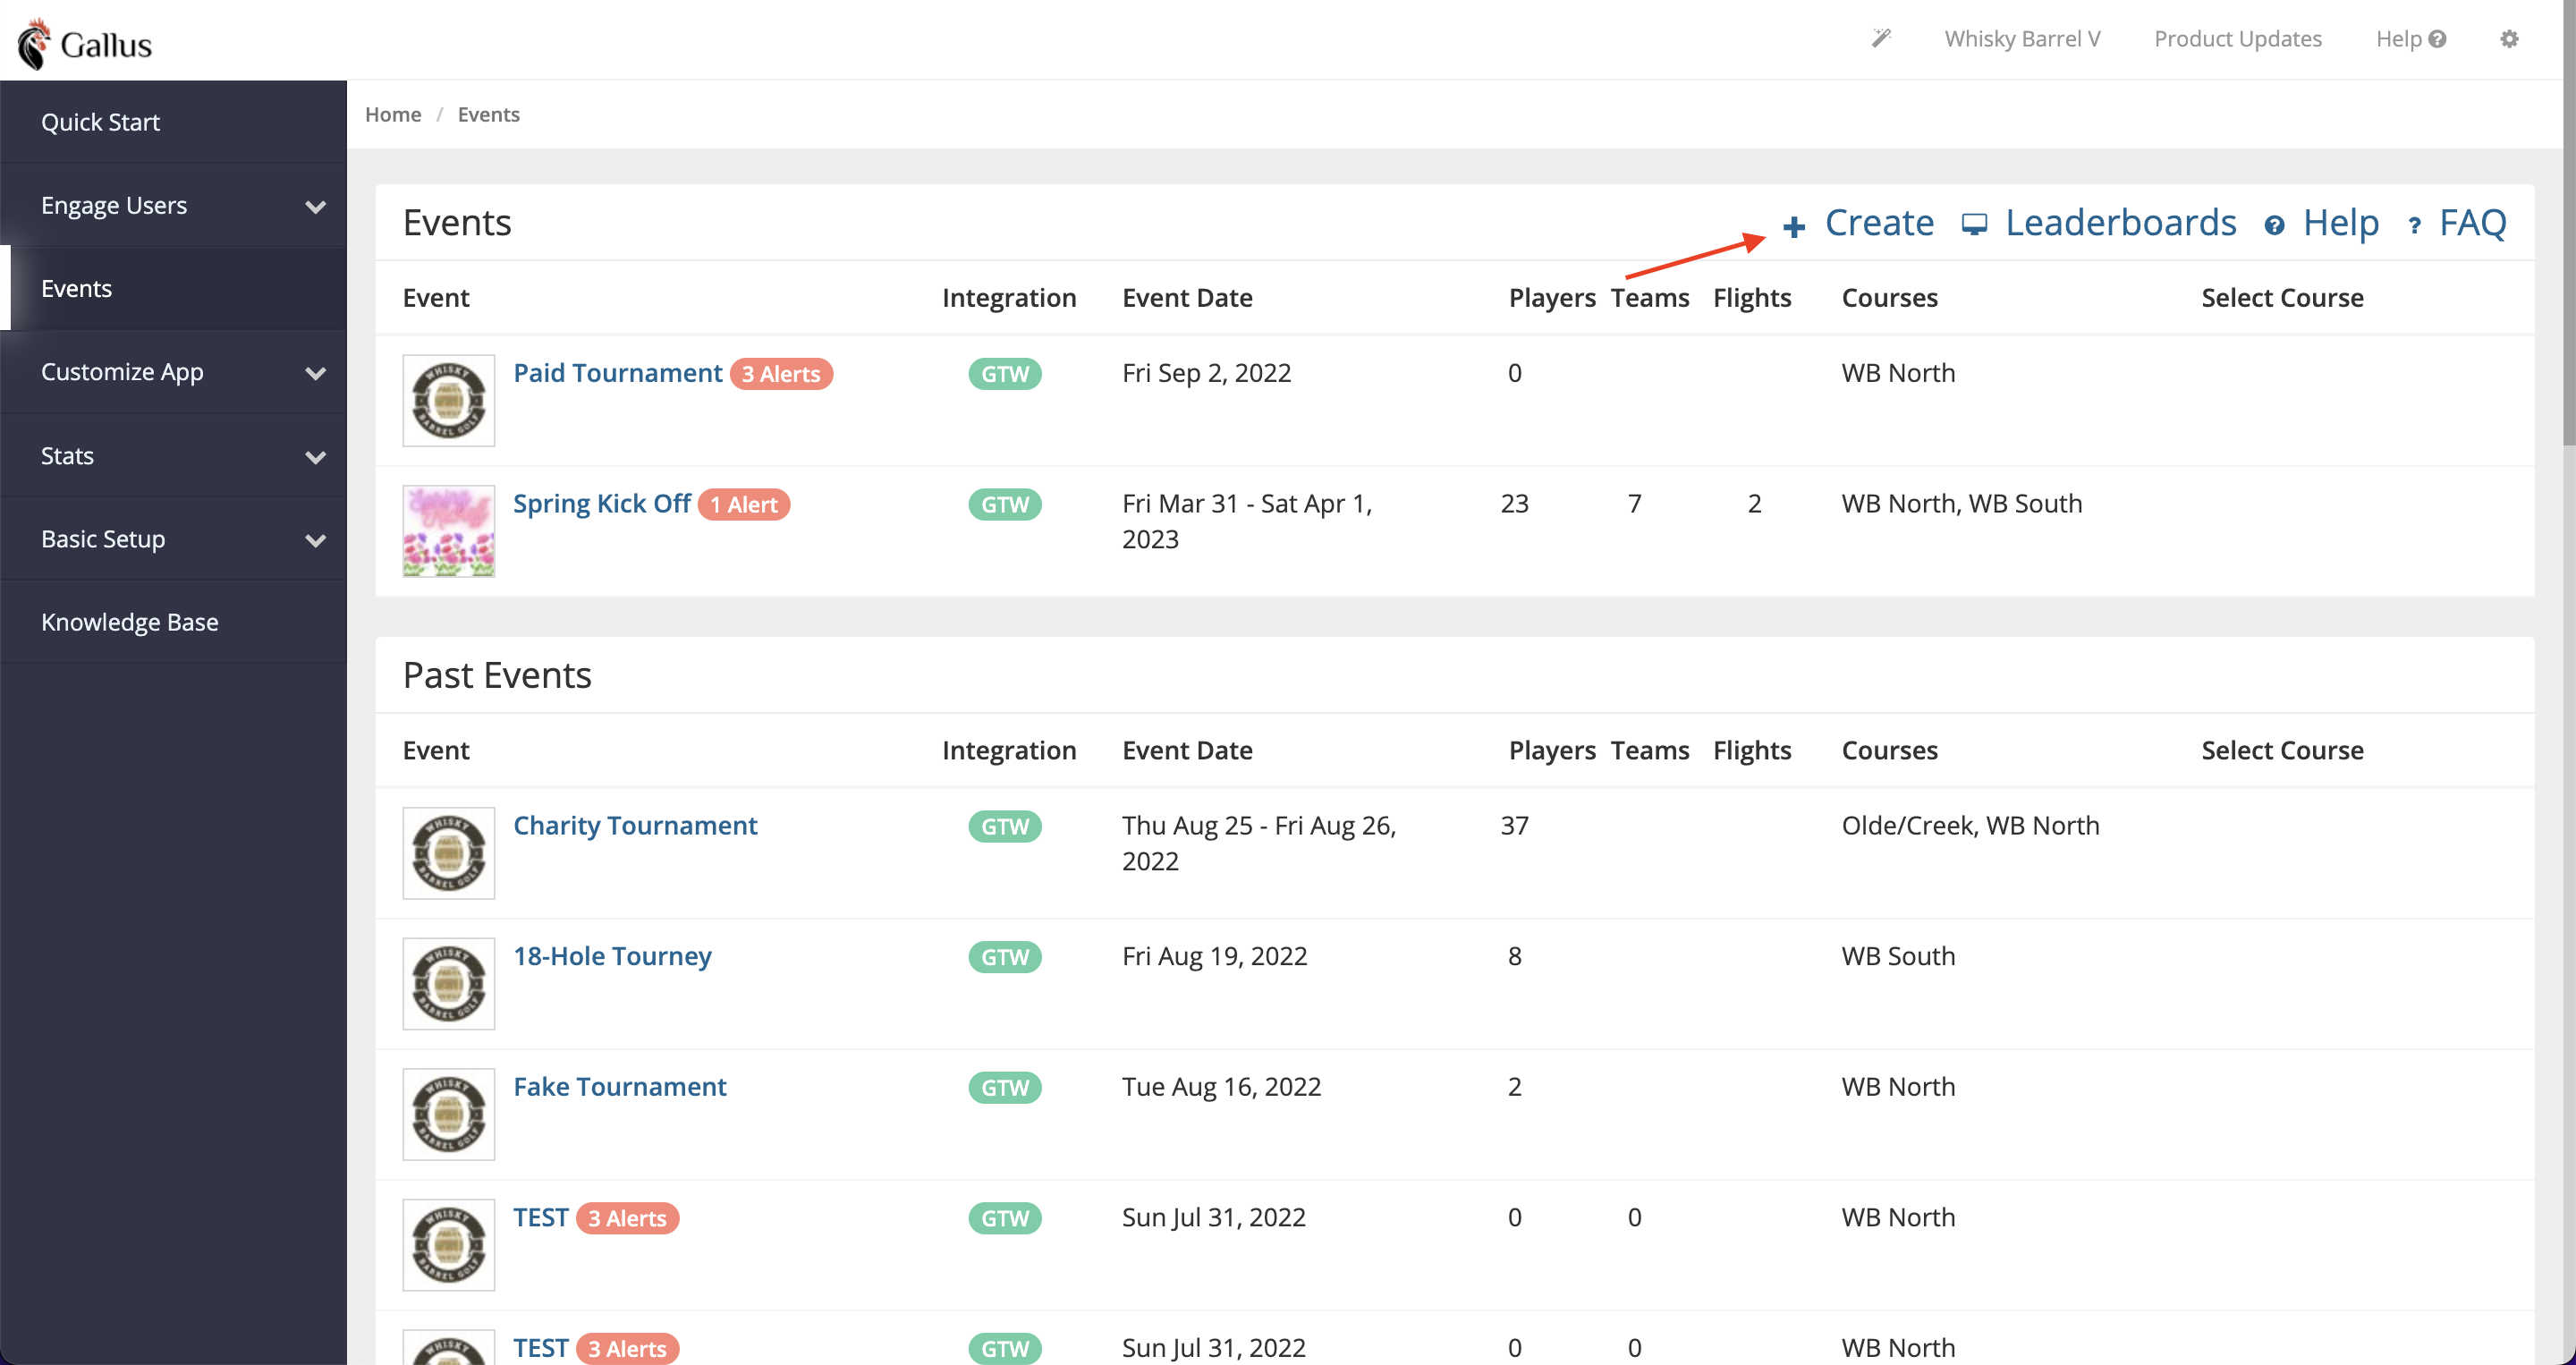The height and width of the screenshot is (1365, 2576).
Task: Click Create event link
Action: click(1879, 222)
